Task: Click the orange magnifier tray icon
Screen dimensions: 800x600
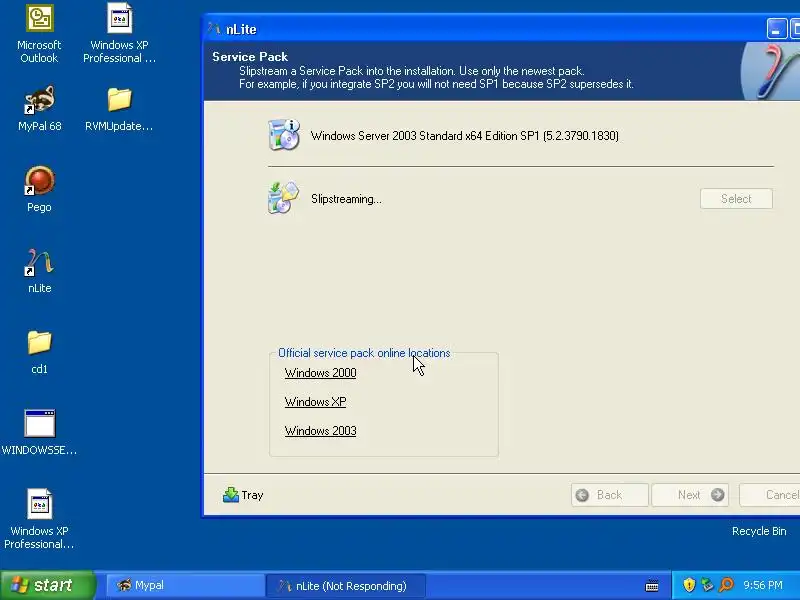Action: [x=727, y=585]
